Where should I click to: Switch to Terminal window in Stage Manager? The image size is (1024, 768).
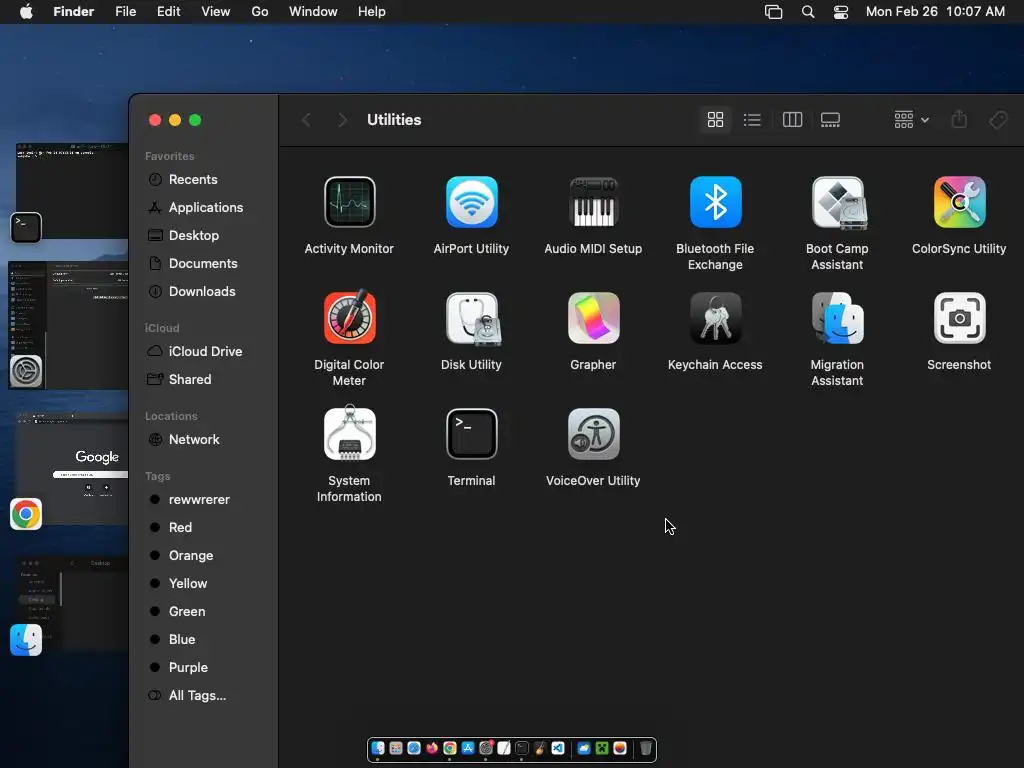click(71, 191)
